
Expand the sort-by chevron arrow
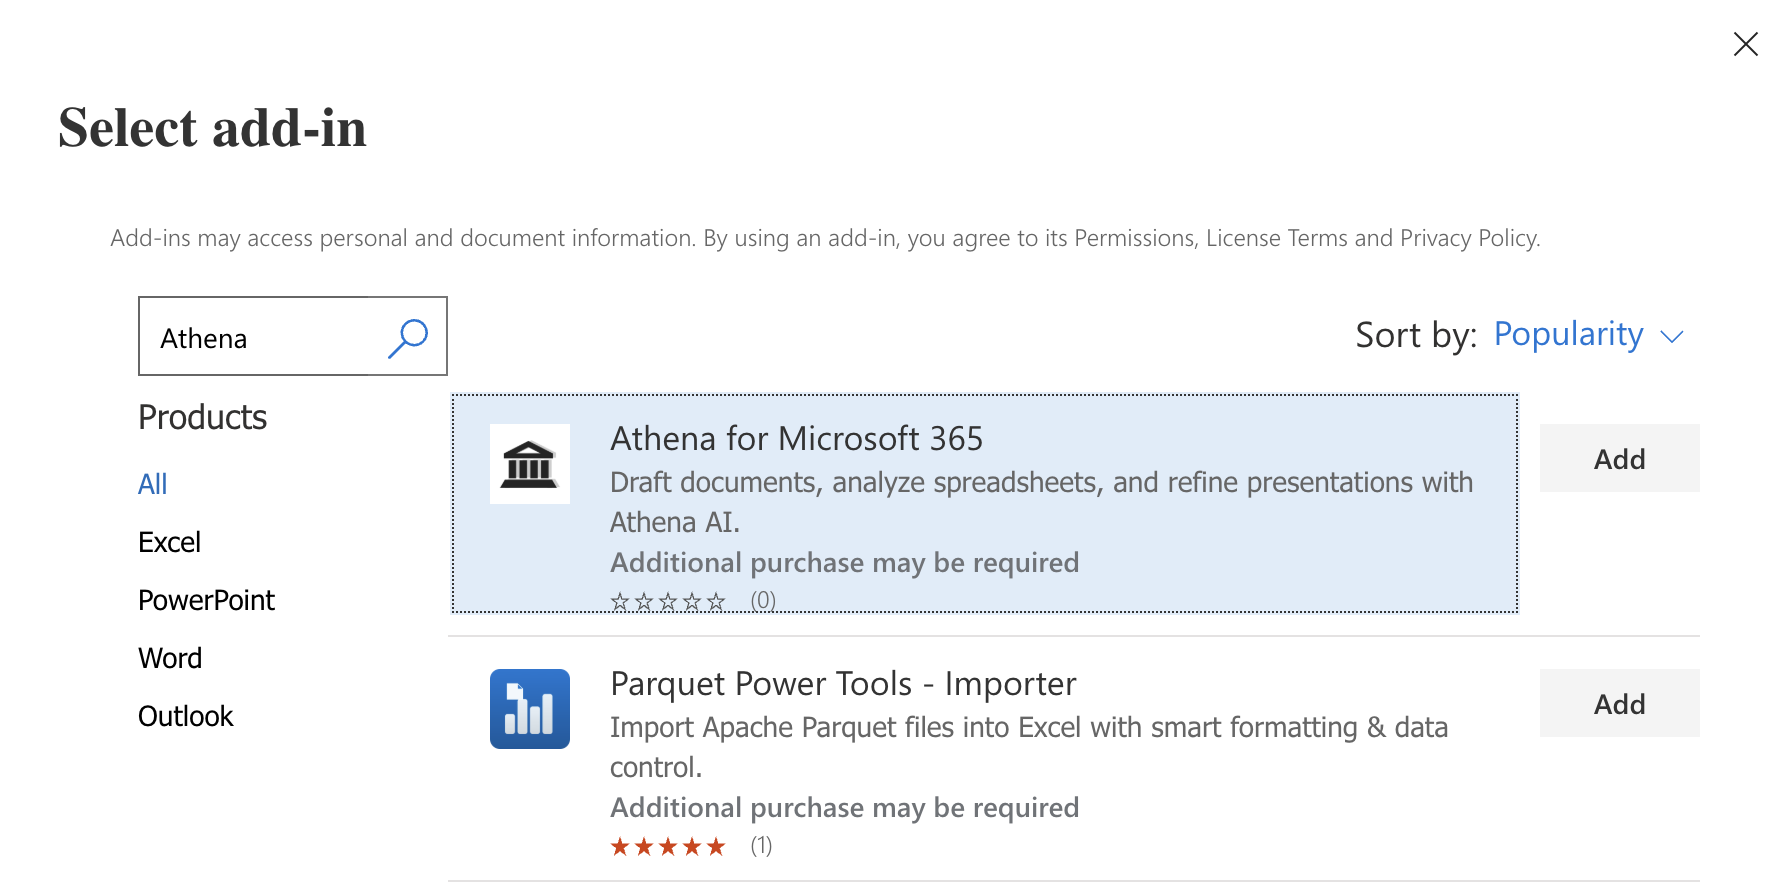coord(1672,337)
